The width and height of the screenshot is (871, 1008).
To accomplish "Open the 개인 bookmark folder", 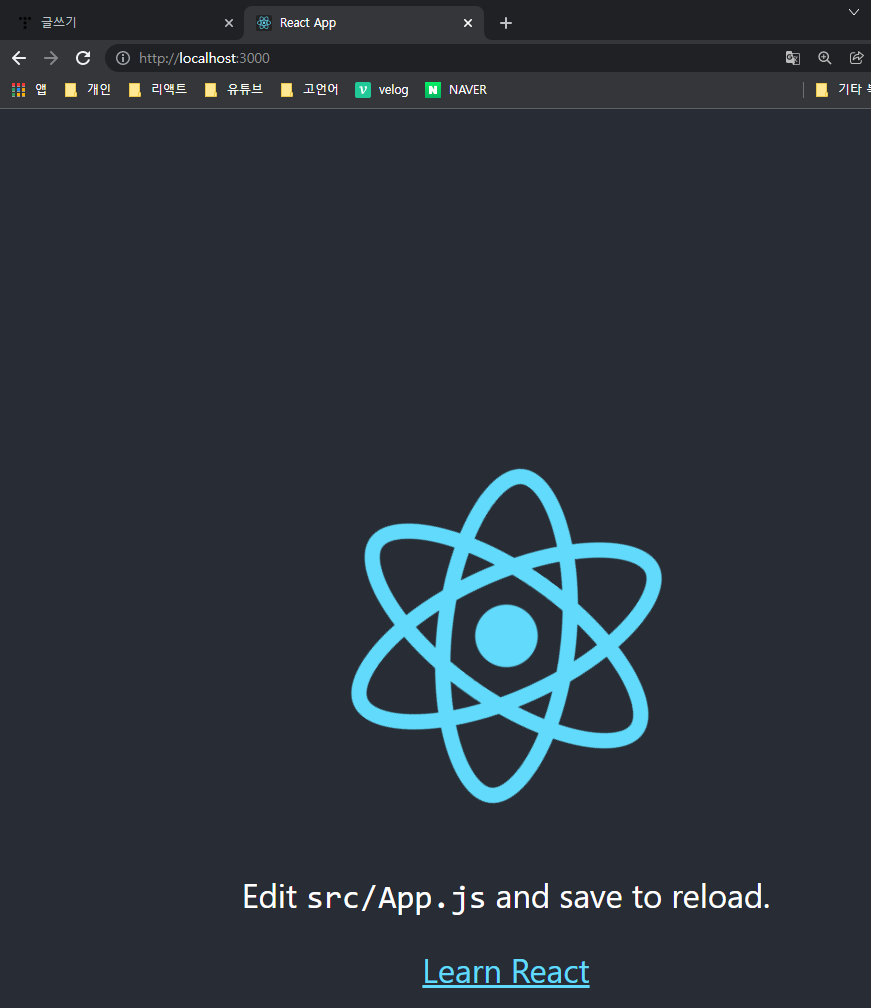I will point(88,90).
